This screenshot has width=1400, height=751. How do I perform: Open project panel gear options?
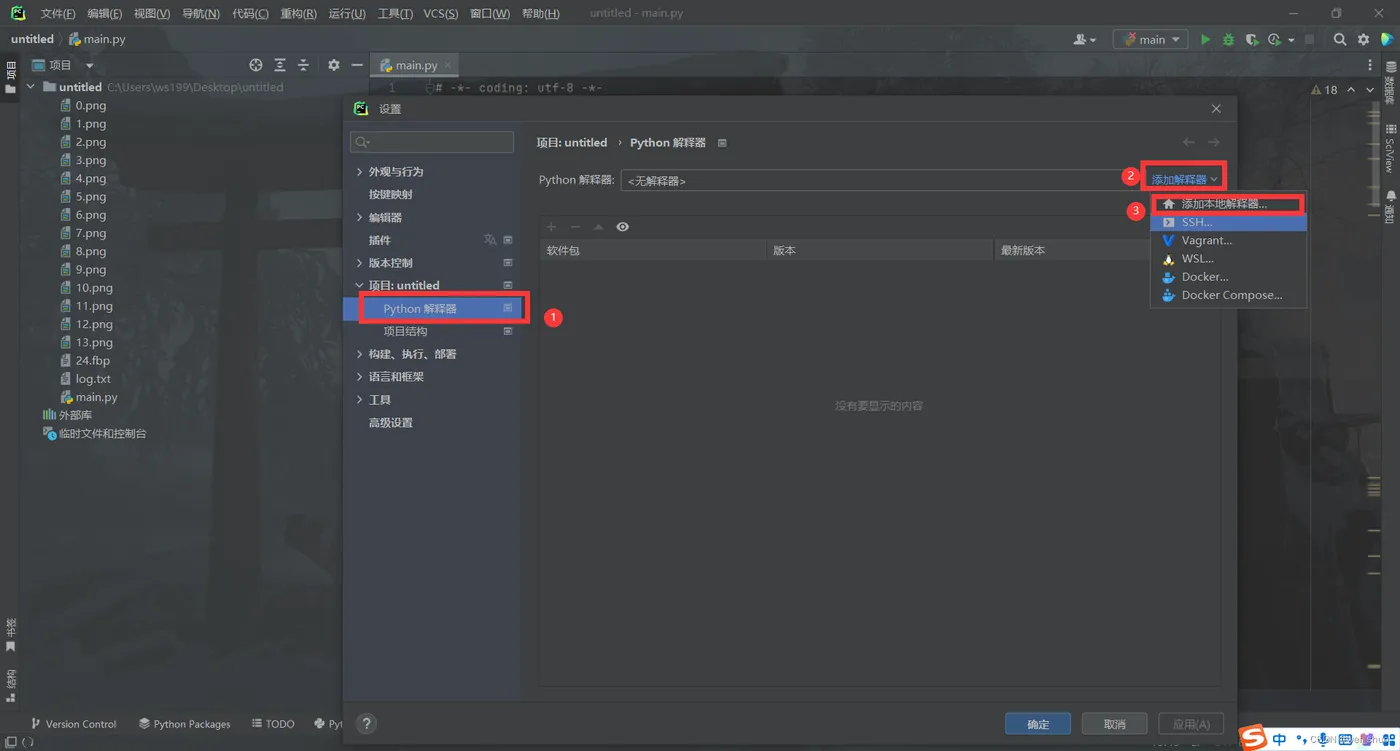(x=334, y=65)
